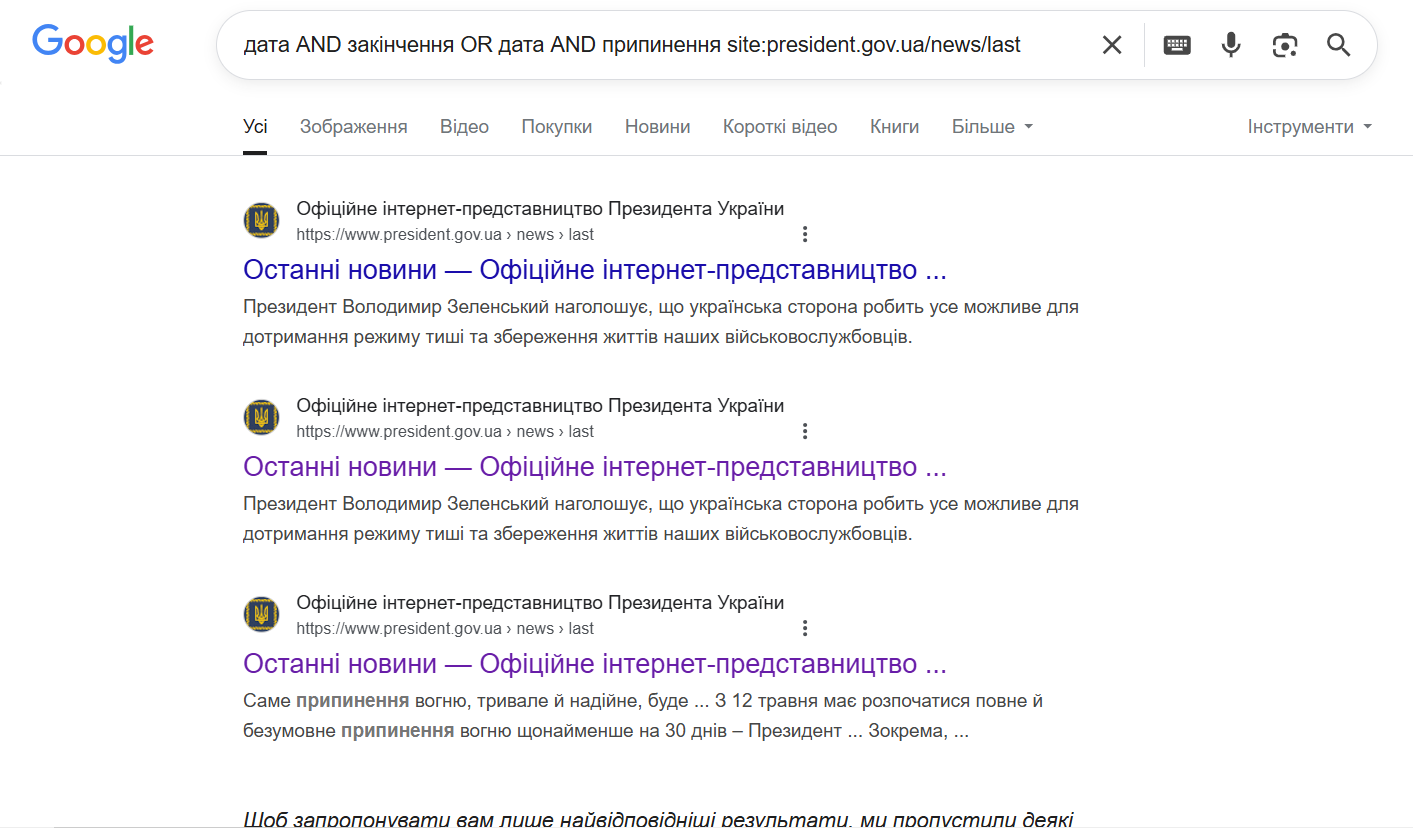
Task: Click first result's snippet about режиму тиші
Action: (661, 322)
